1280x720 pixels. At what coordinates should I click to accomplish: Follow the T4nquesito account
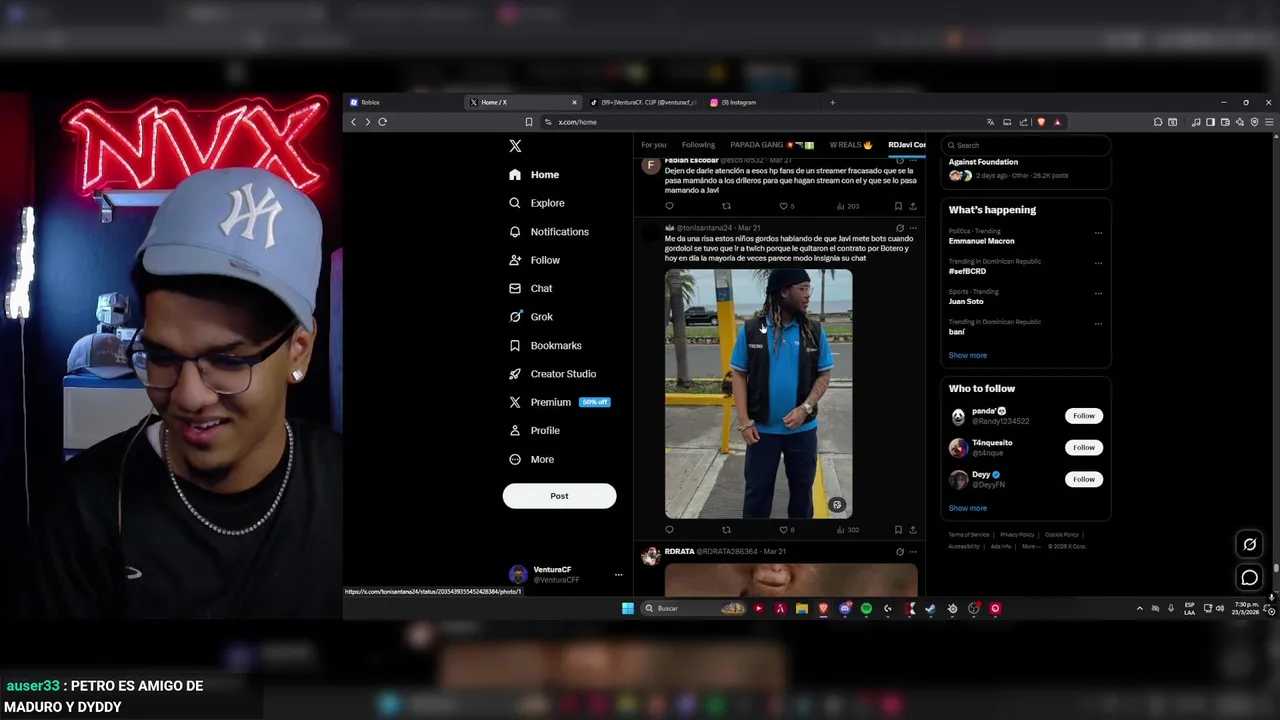[x=1084, y=448]
